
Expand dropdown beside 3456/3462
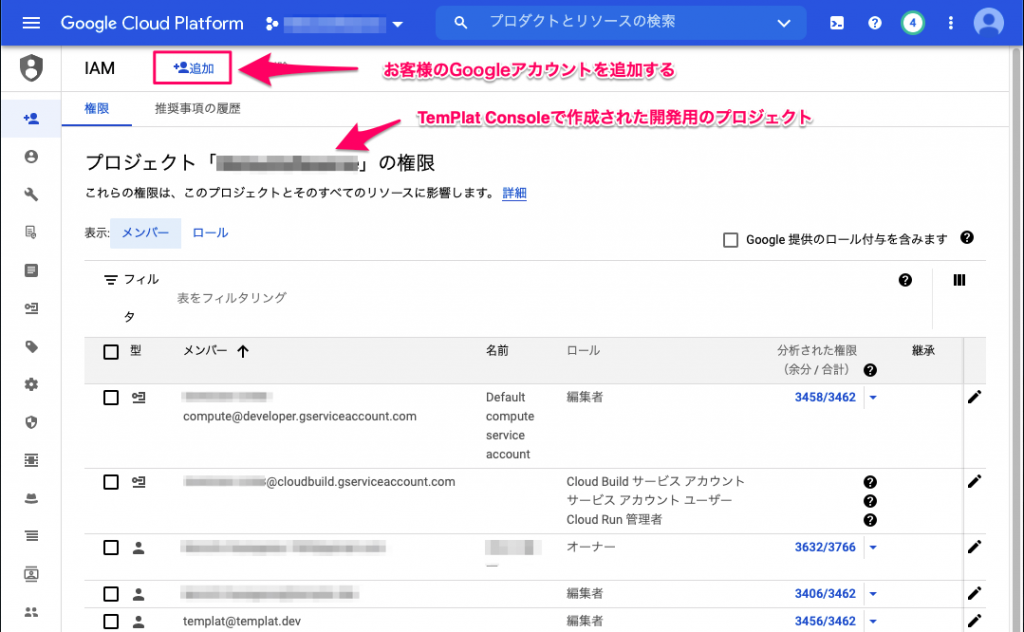pos(873,621)
